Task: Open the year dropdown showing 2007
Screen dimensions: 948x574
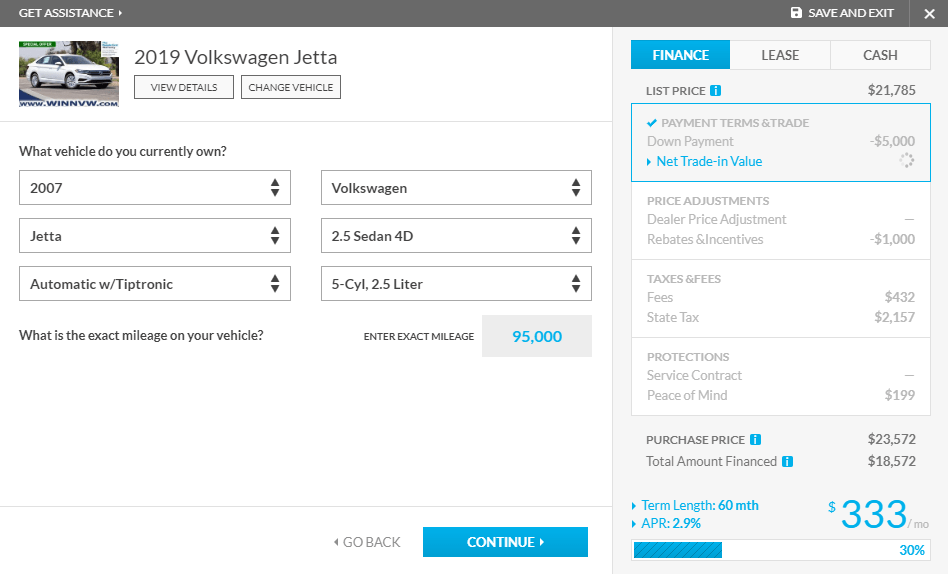Action: coord(155,188)
